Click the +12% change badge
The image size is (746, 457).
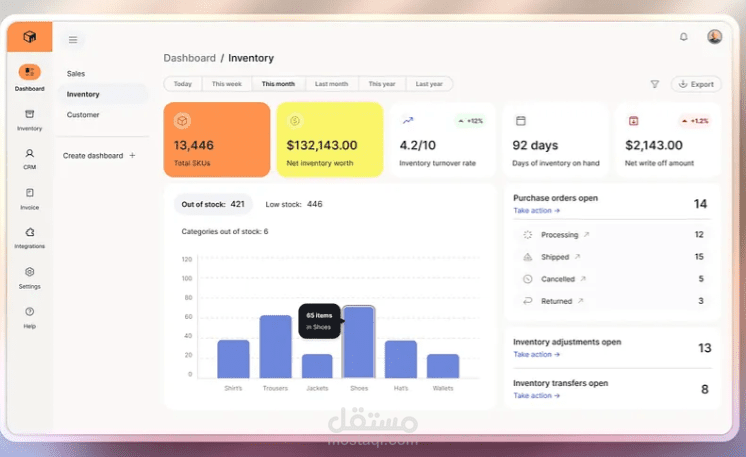470,121
